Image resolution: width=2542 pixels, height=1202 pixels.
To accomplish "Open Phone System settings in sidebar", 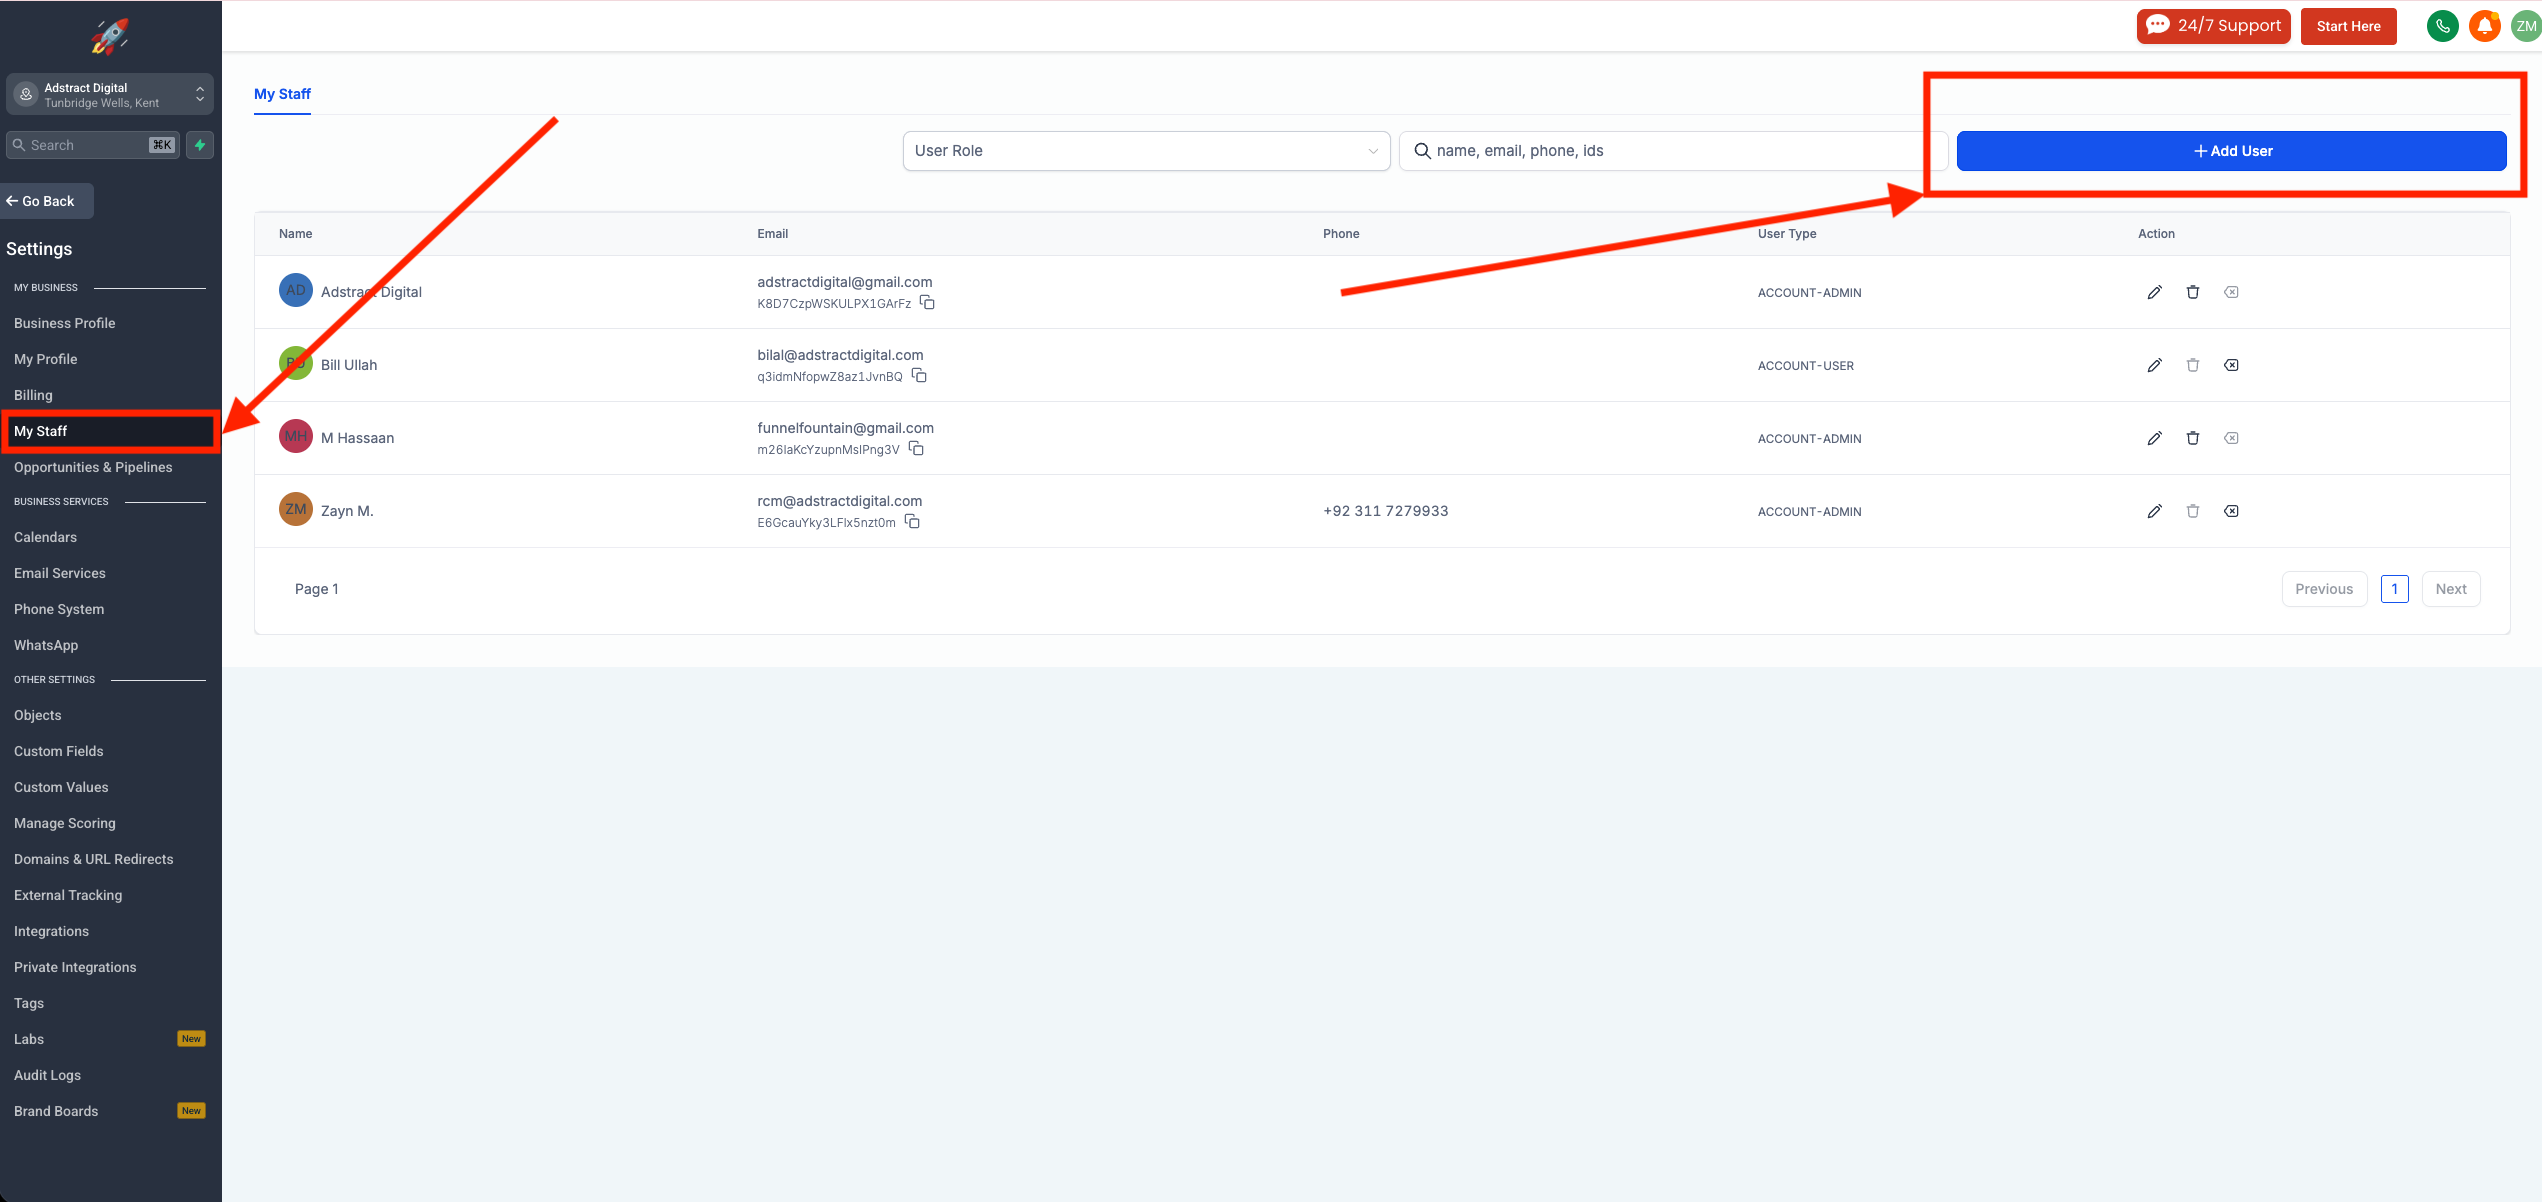I will point(59,609).
